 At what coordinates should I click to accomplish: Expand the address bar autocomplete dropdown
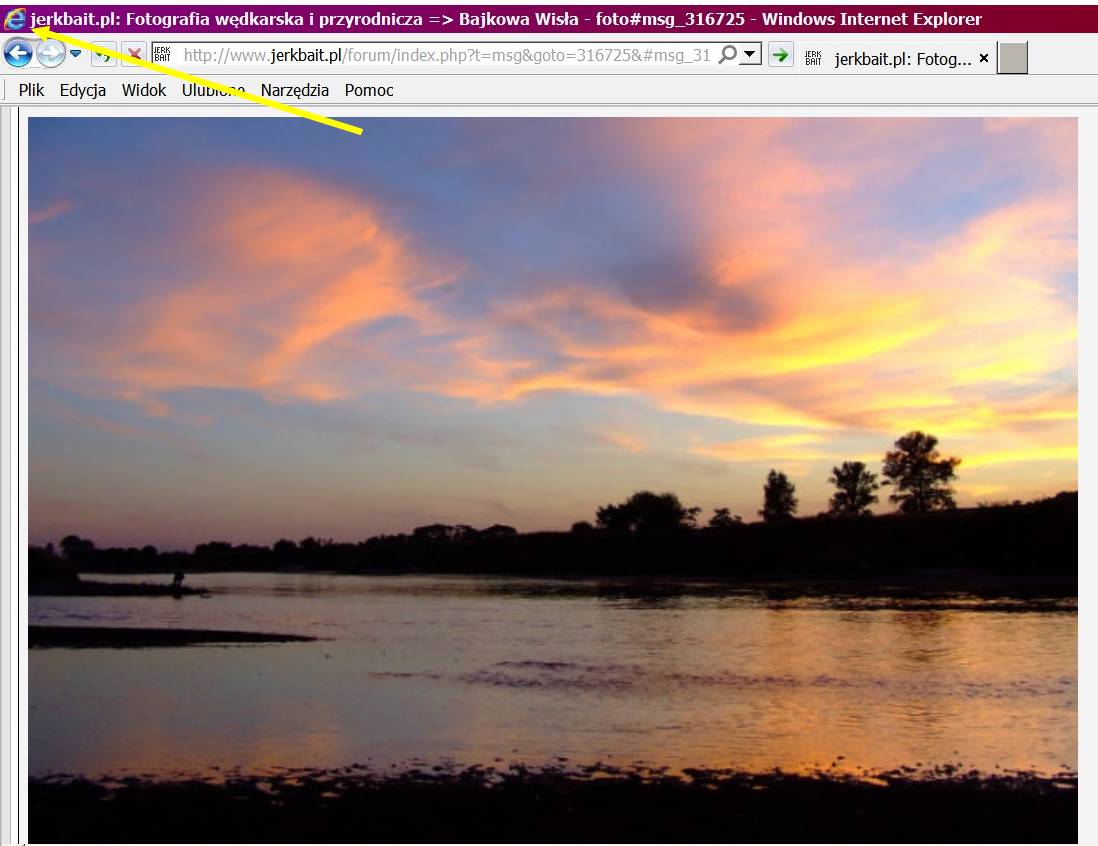coord(749,56)
